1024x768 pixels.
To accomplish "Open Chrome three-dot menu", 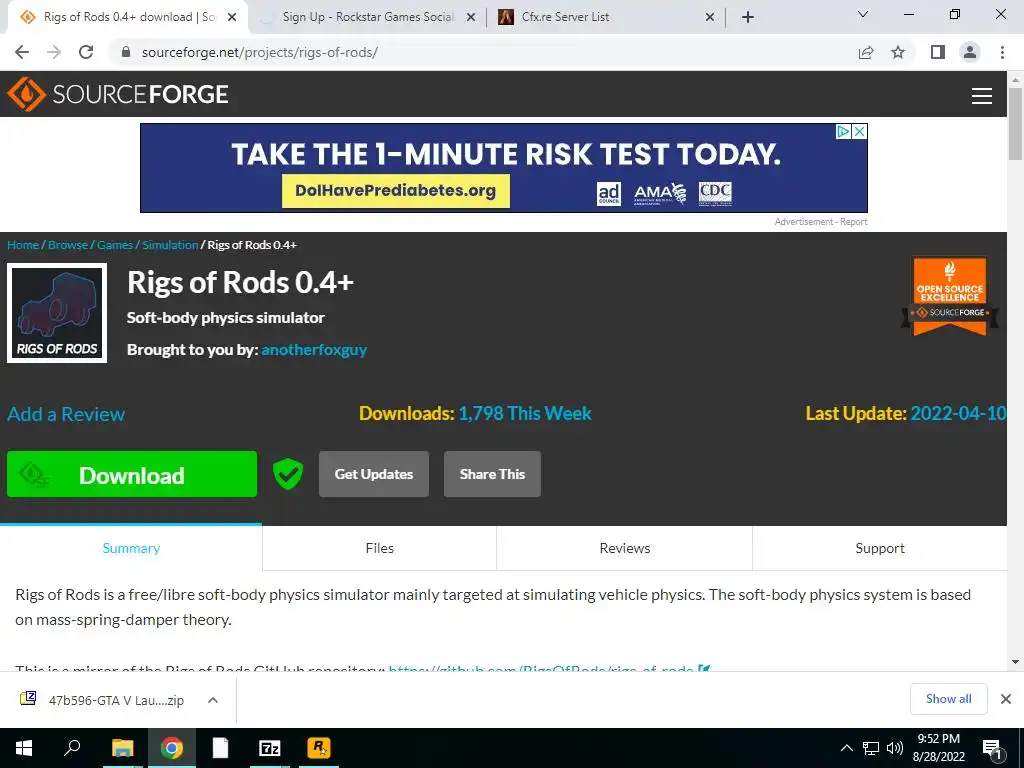I will coord(1002,52).
